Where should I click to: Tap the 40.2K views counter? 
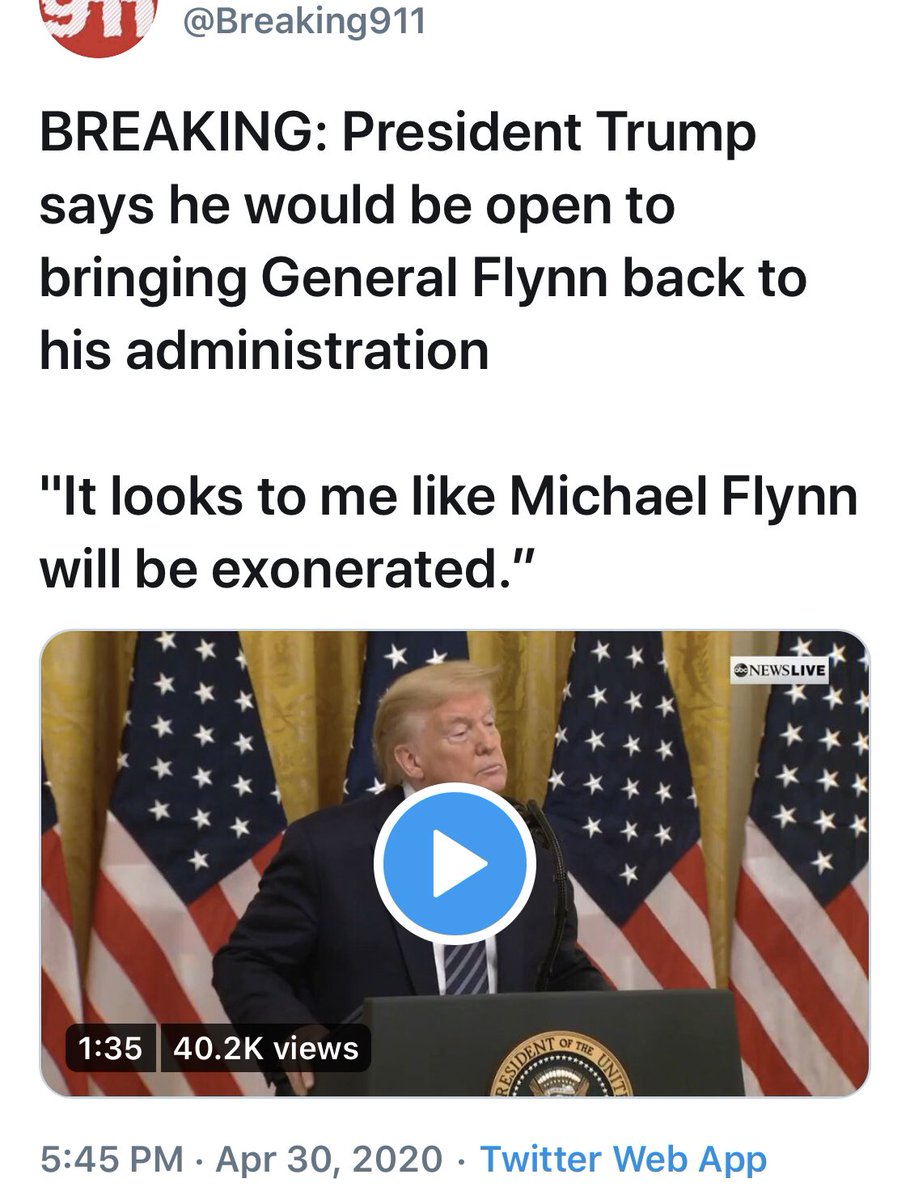click(265, 1048)
